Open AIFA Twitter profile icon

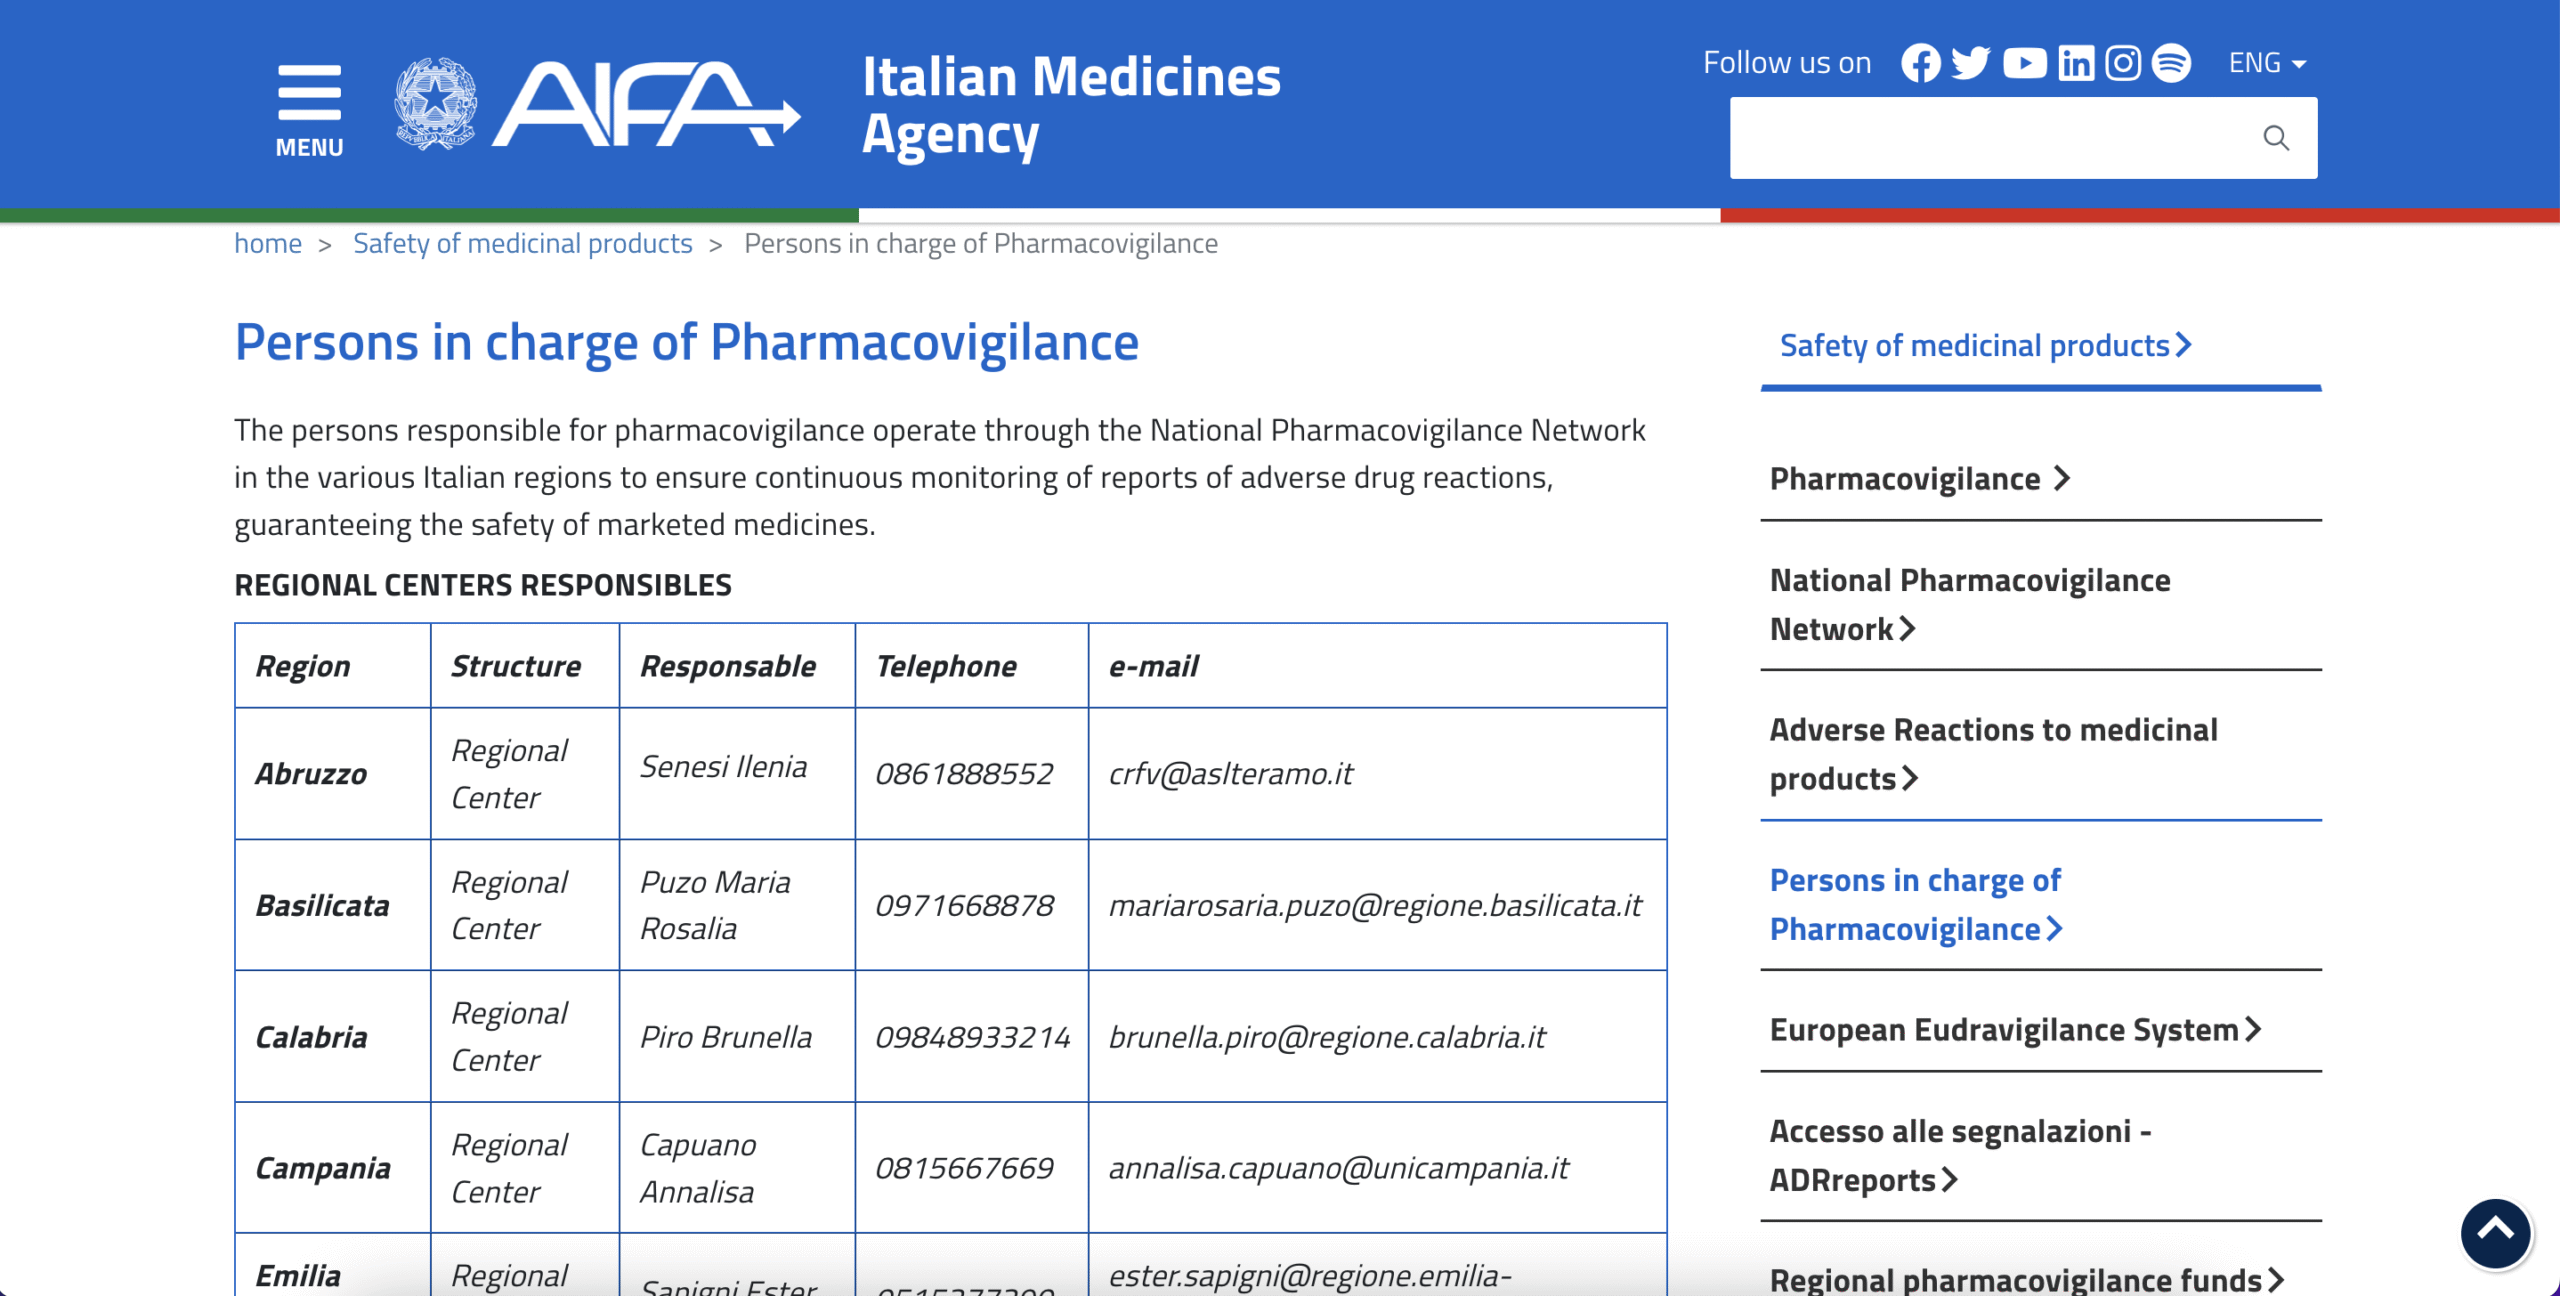(1971, 63)
